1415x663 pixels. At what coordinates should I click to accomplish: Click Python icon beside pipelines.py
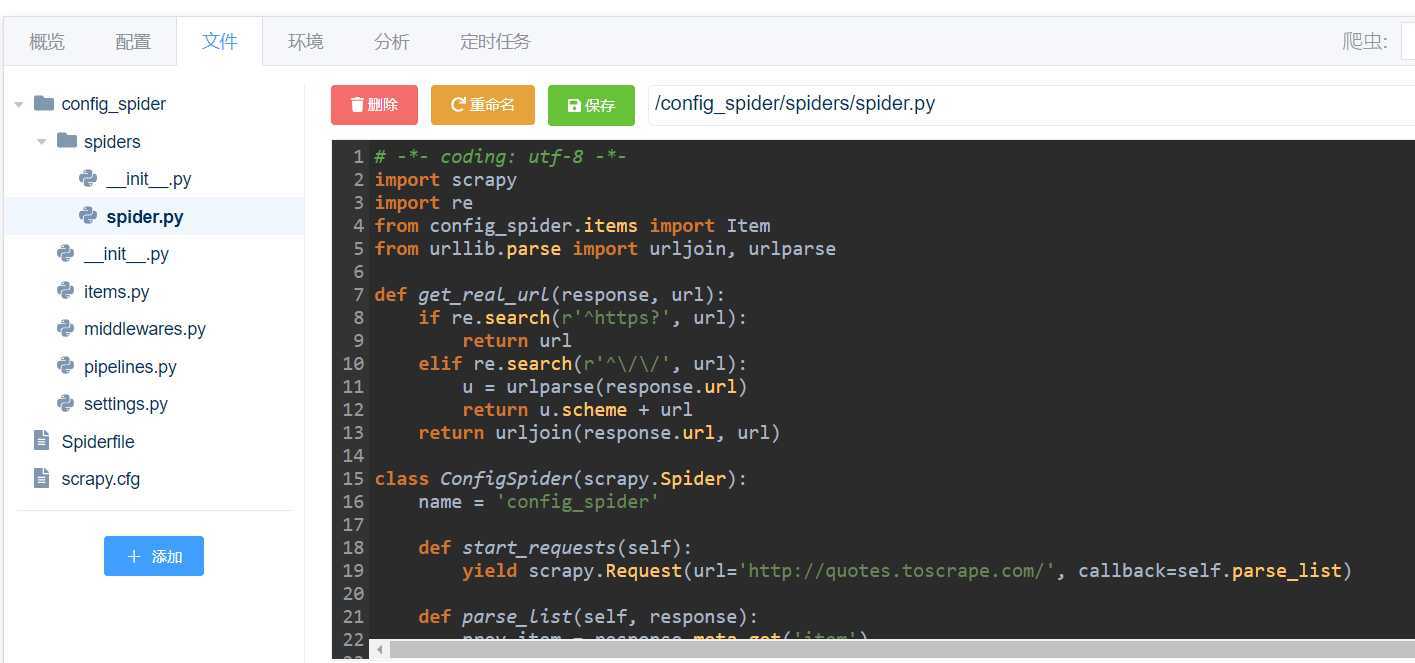pos(66,366)
